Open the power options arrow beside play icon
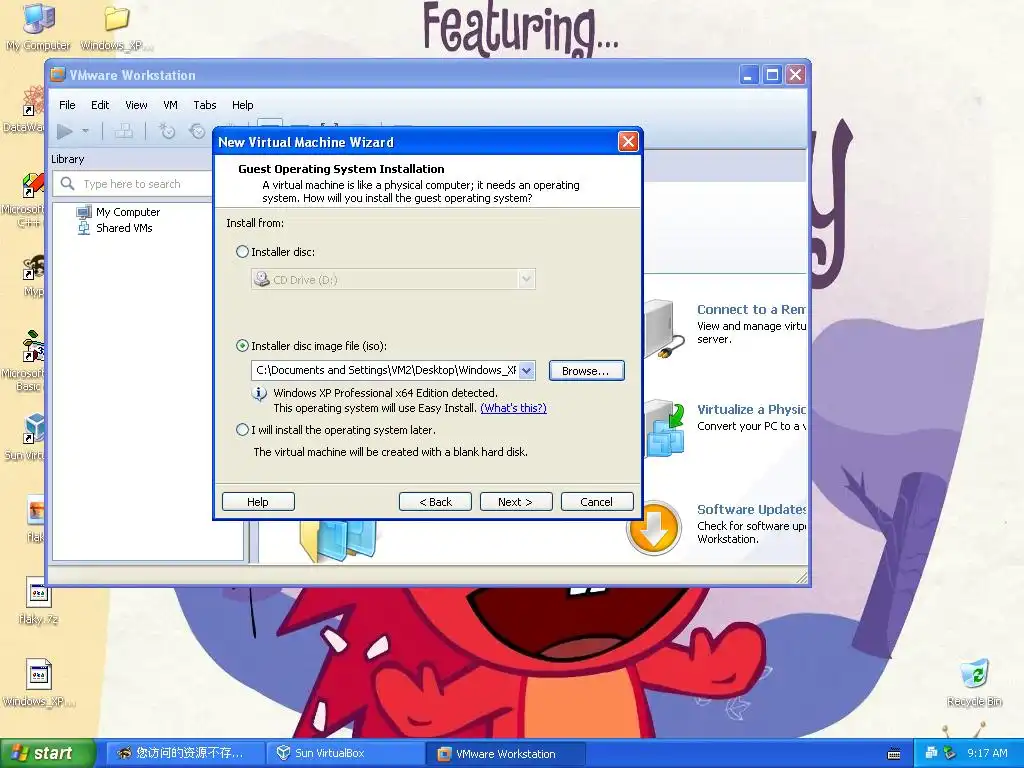Screen dimensions: 1024x768 86,131
